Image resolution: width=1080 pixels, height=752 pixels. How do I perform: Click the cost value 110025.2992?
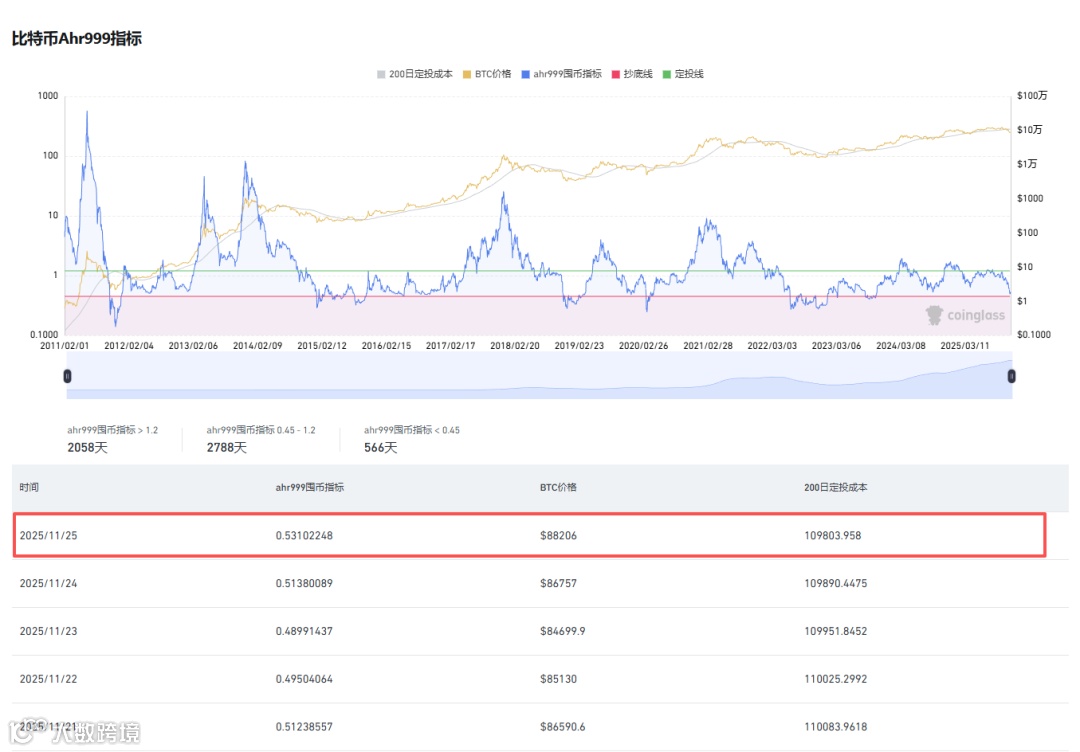coord(835,679)
